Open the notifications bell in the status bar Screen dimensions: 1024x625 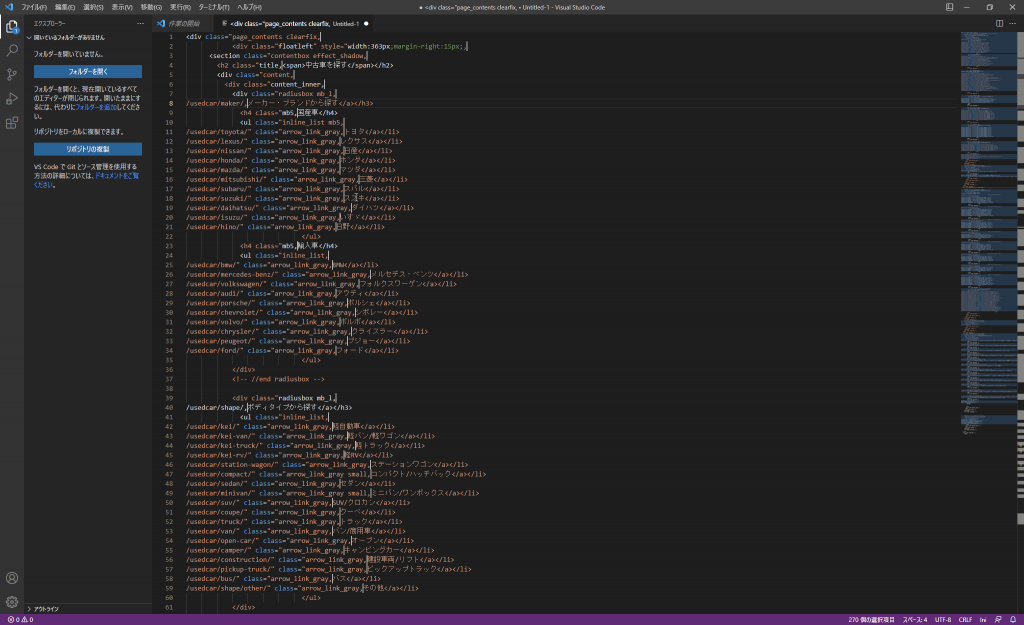1013,620
